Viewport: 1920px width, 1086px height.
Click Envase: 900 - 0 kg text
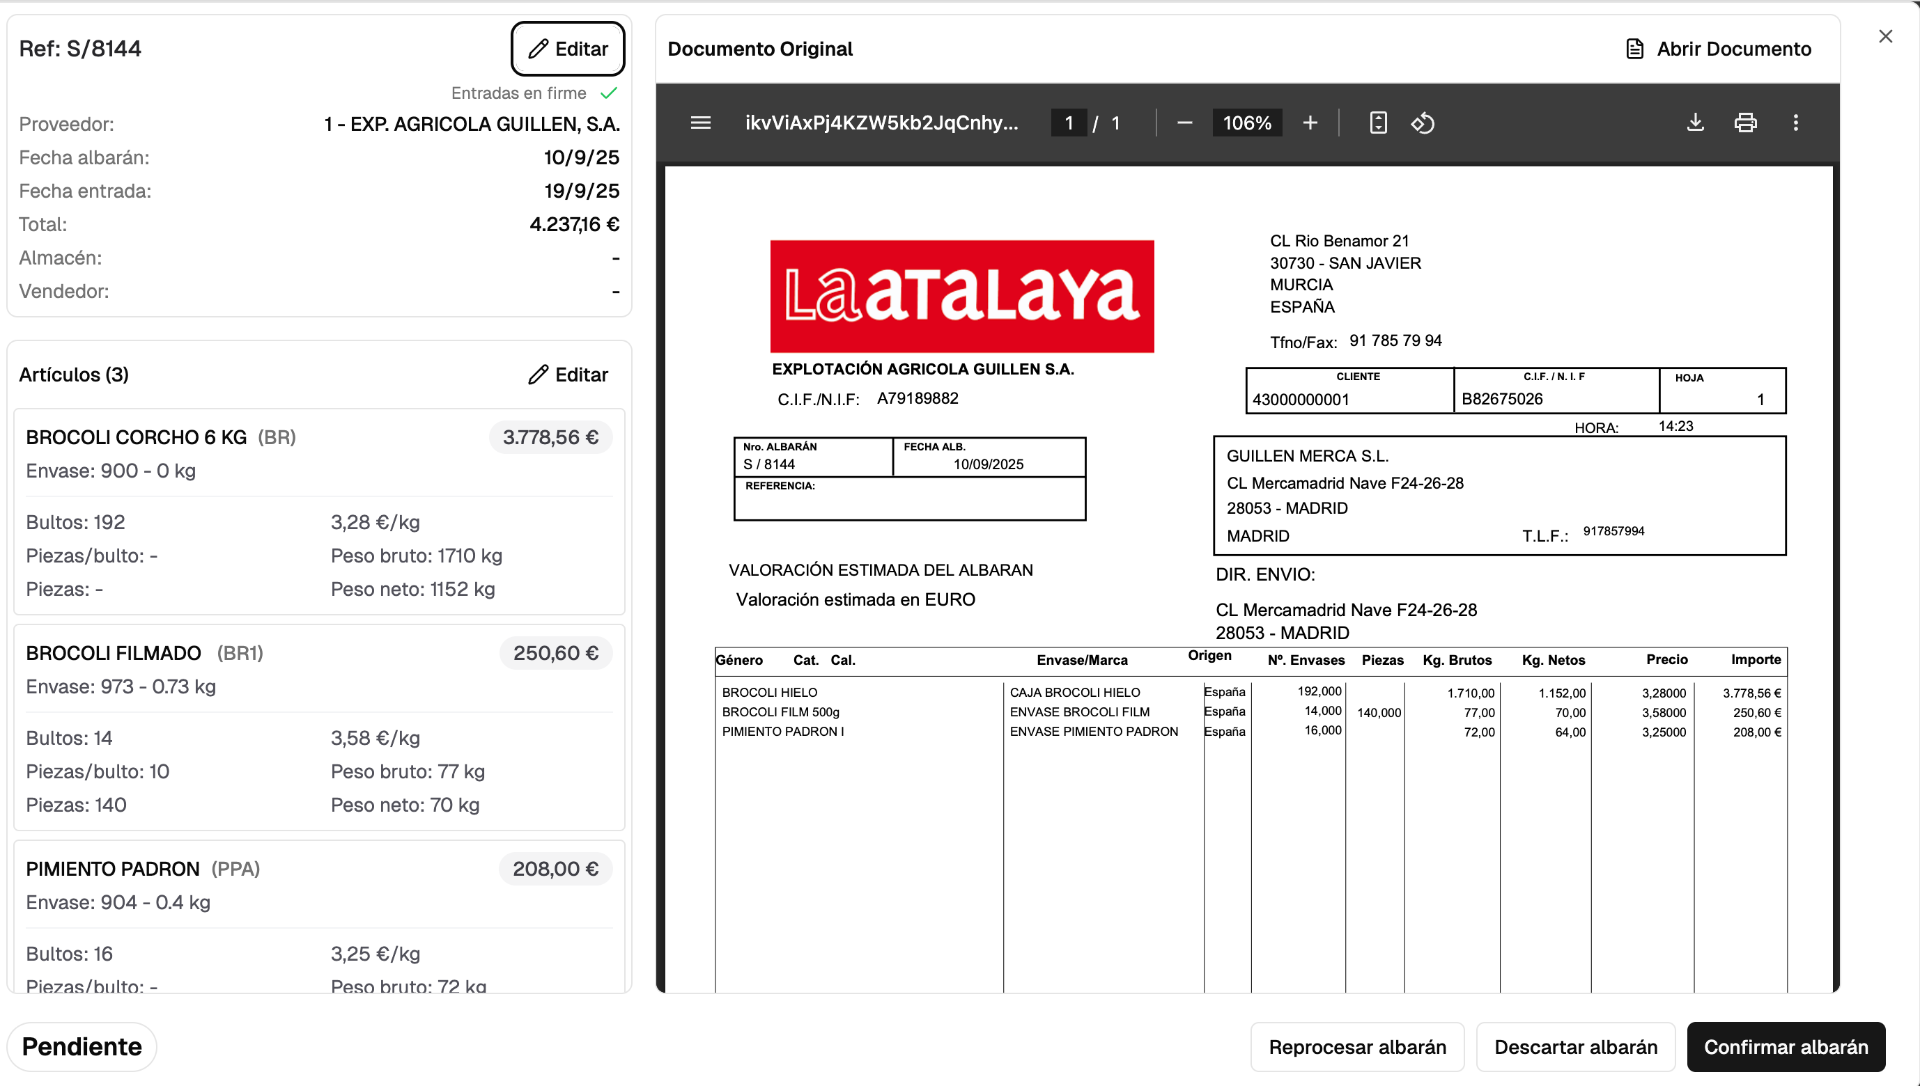(x=111, y=471)
